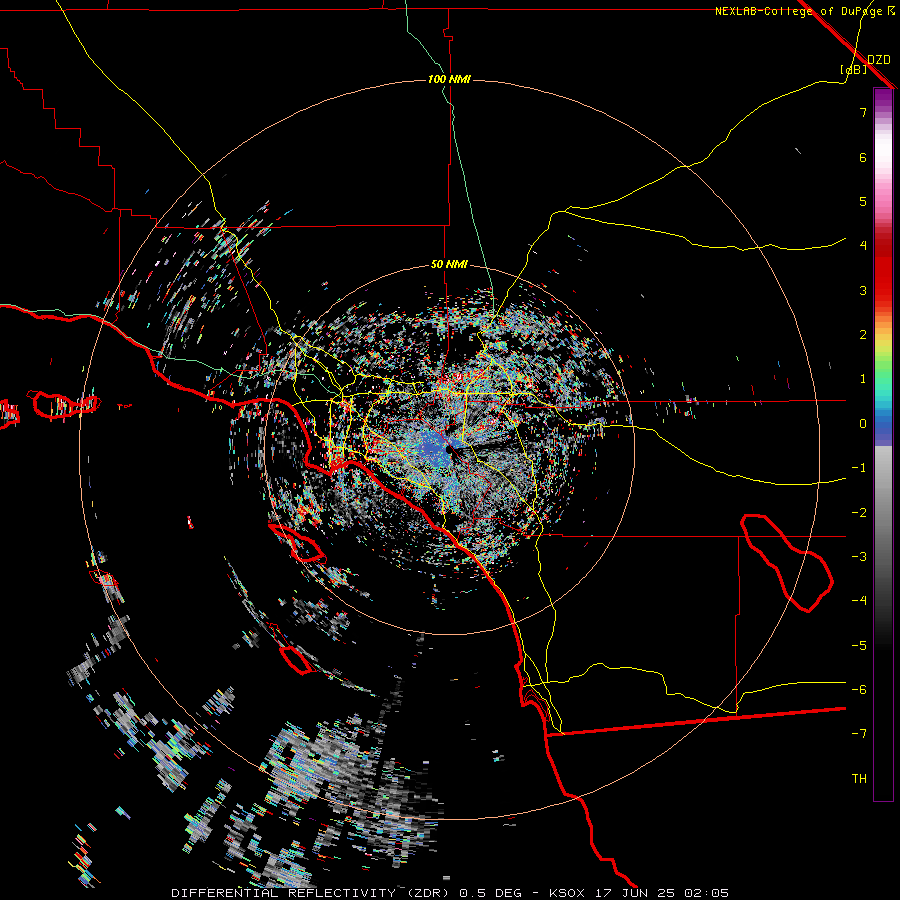Select the 1 value on the color scale
Viewport: 900px width, 900px height.
863,379
